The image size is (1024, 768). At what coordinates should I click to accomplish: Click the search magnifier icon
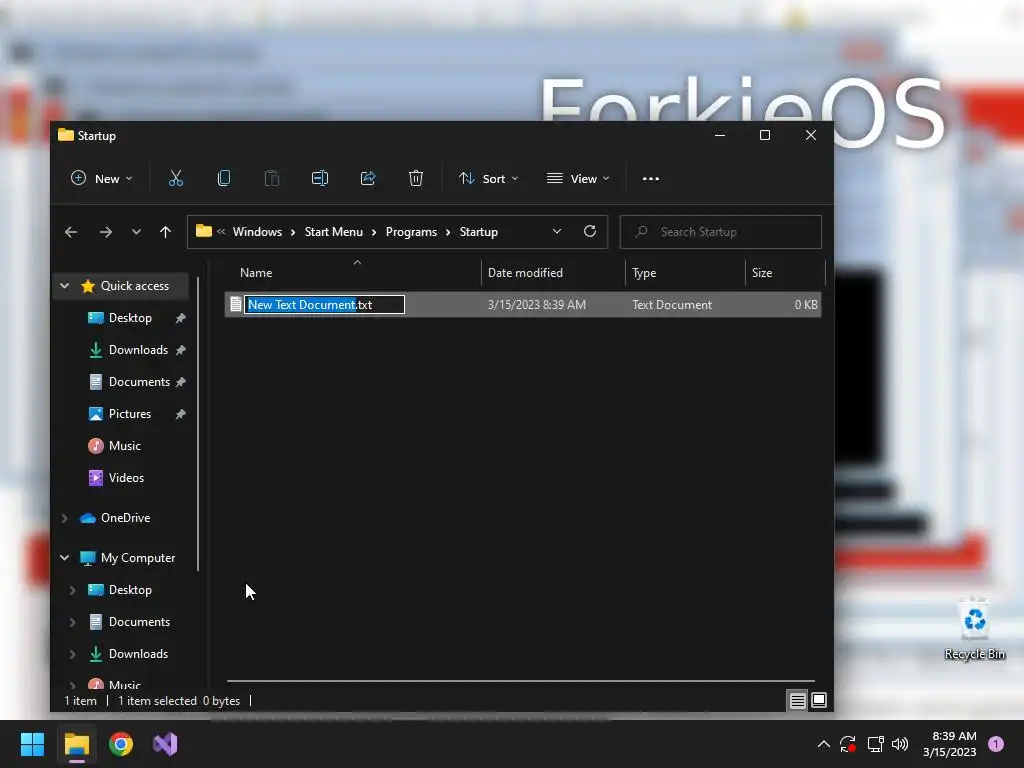point(641,231)
